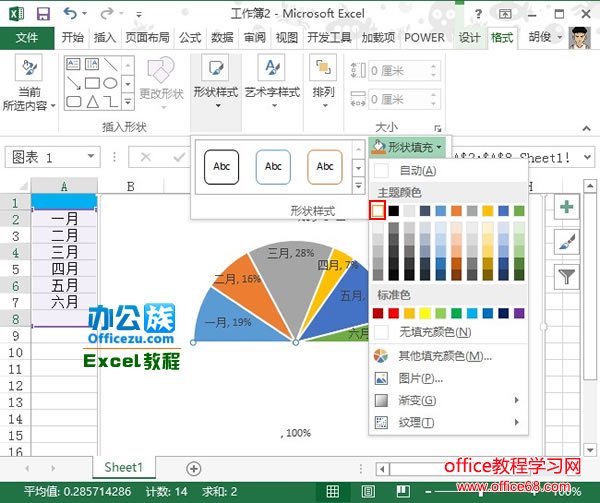600x503 pixels.
Task: Click the user profile picture
Action: click(580, 37)
